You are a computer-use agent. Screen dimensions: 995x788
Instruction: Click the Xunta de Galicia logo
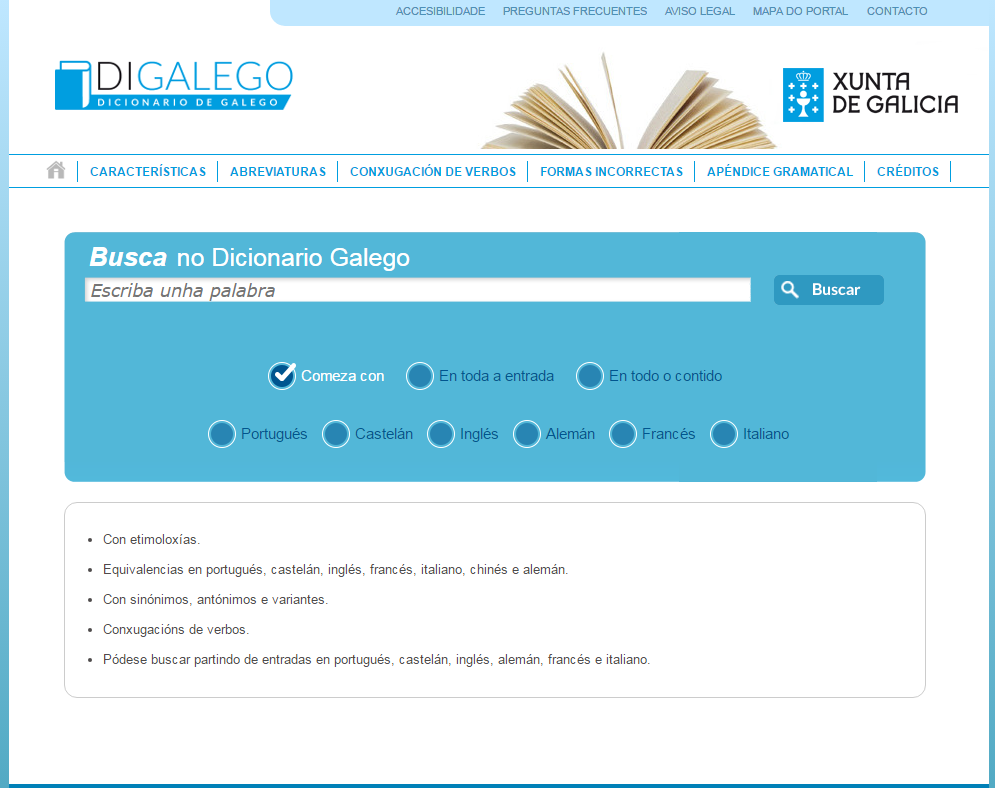870,95
